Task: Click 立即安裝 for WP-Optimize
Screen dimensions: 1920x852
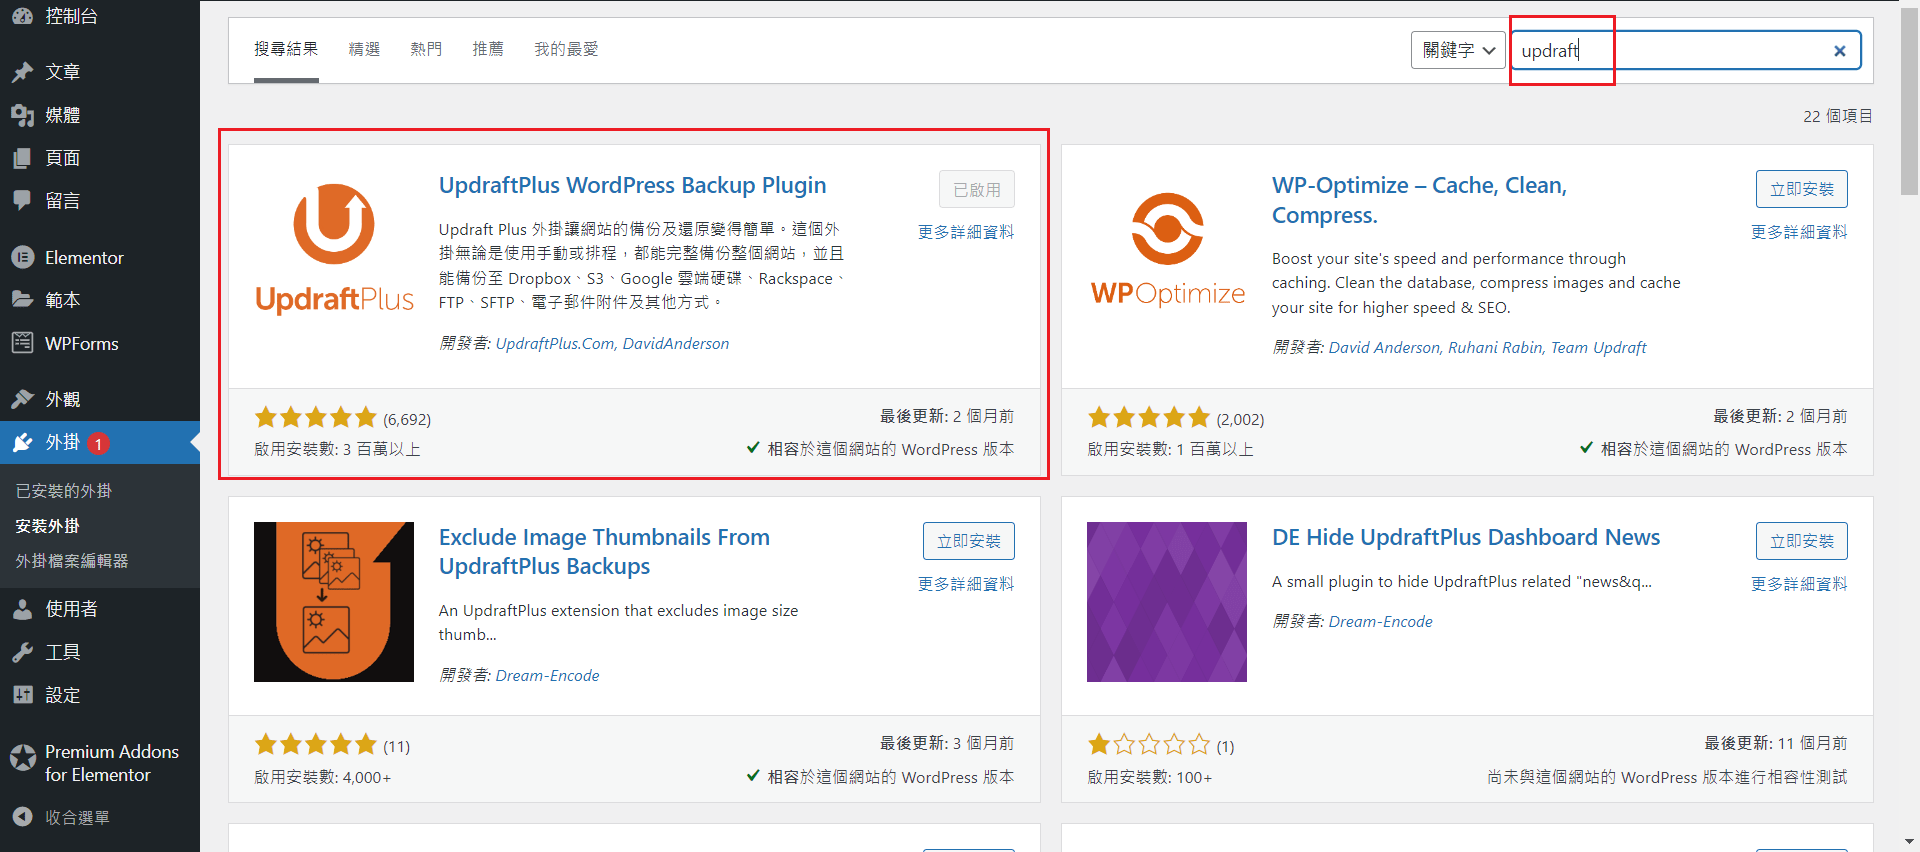Action: click(1802, 189)
